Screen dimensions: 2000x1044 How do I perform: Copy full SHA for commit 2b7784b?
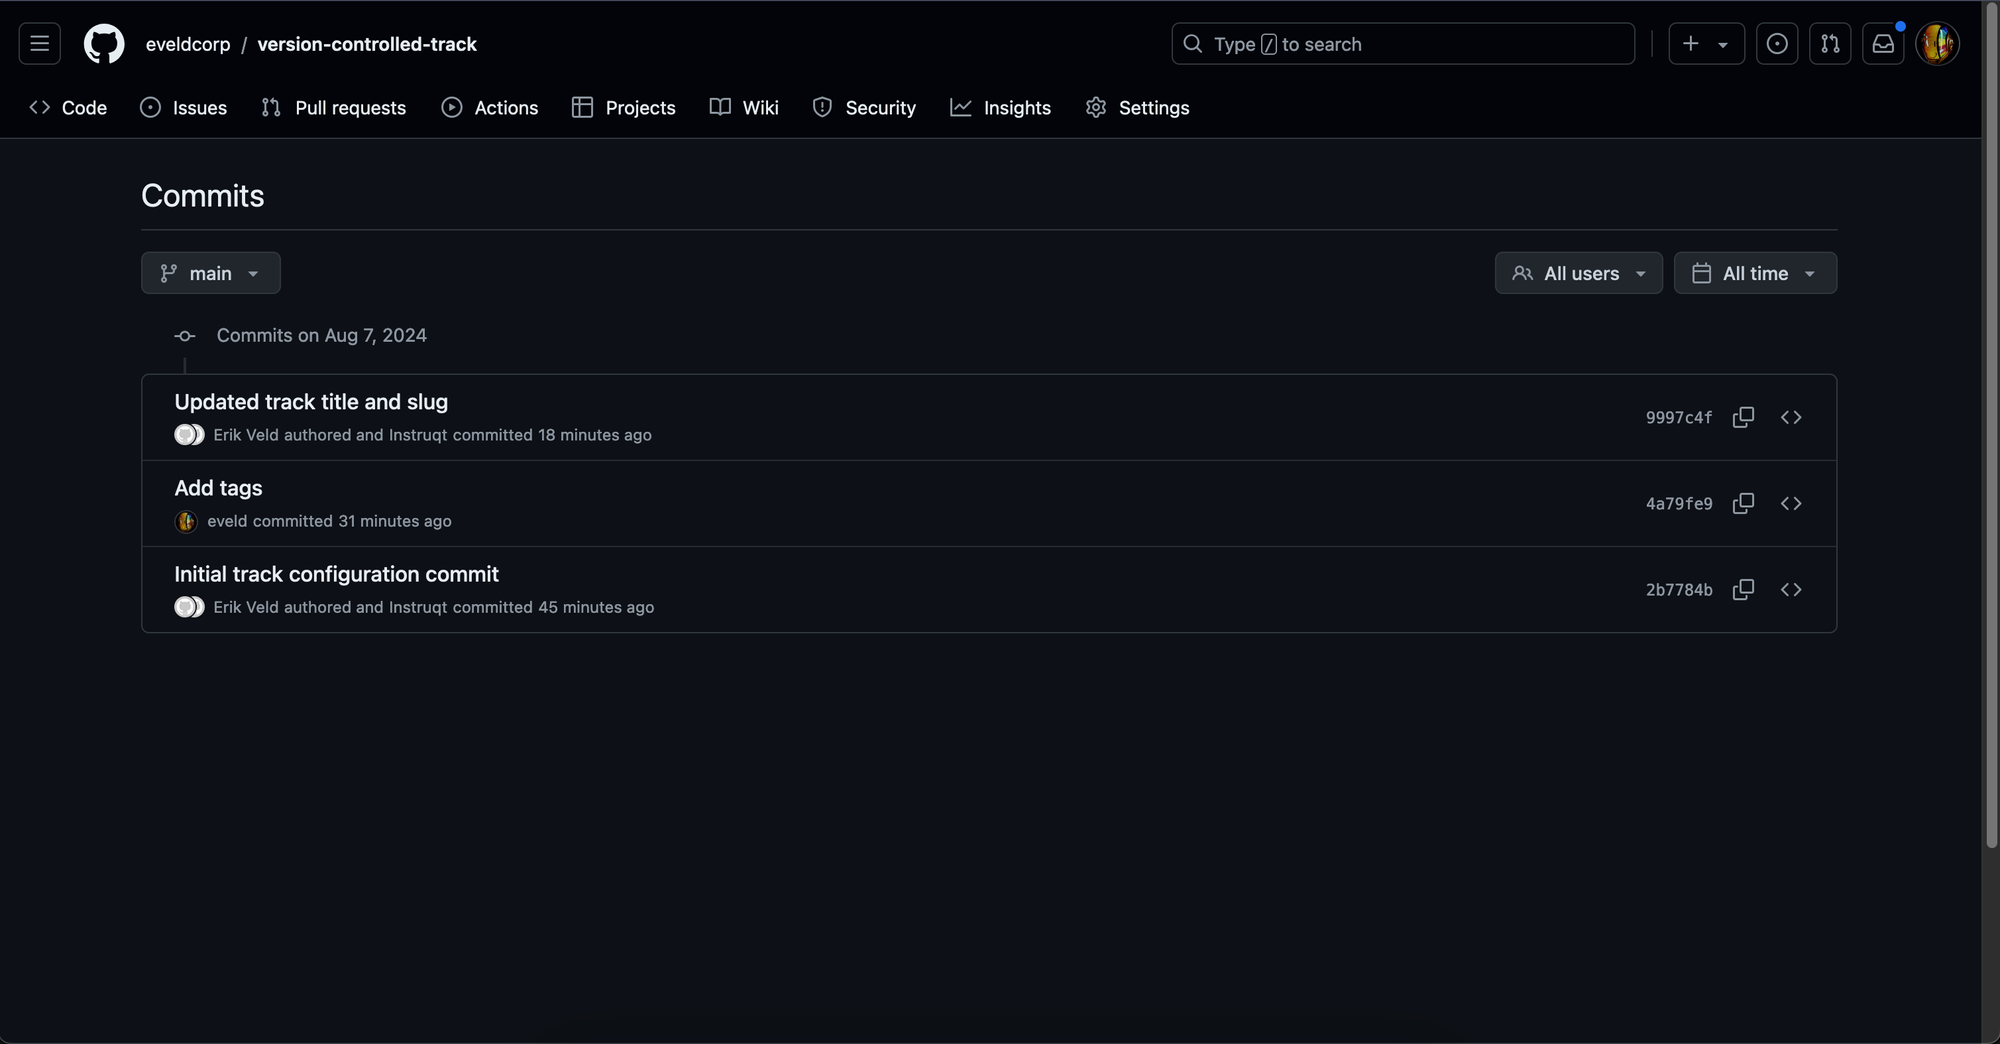1743,589
